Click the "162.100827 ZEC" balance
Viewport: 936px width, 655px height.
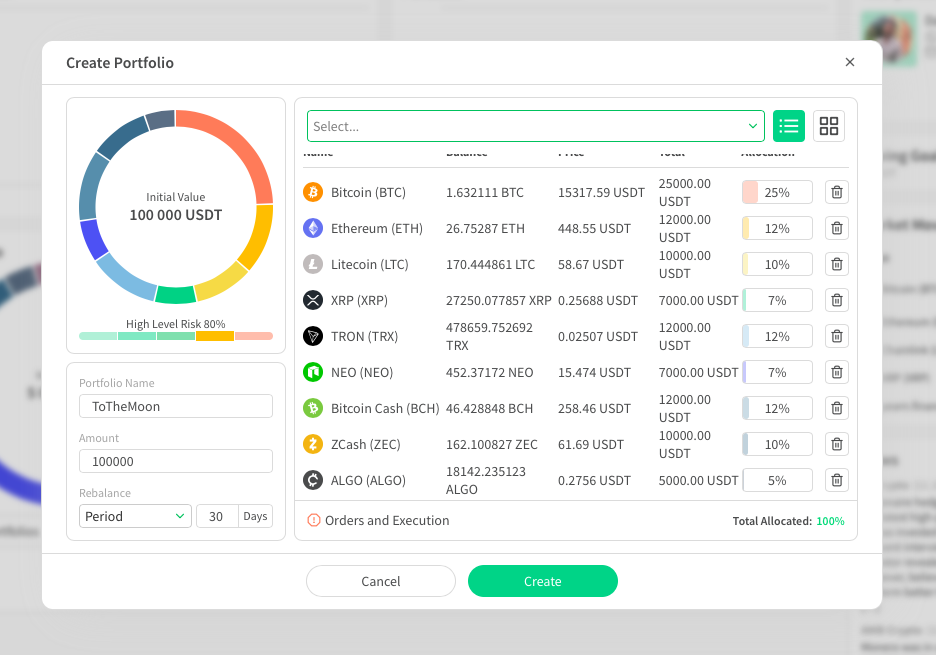[491, 444]
